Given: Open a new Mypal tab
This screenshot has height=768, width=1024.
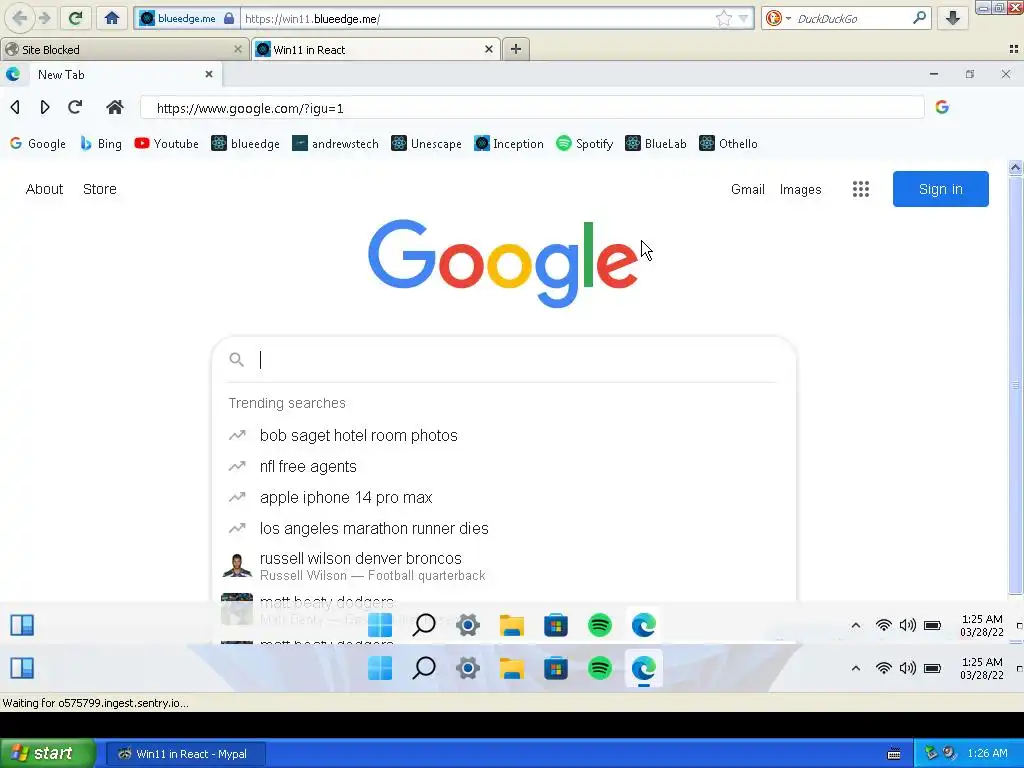Looking at the screenshot, I should coord(515,49).
